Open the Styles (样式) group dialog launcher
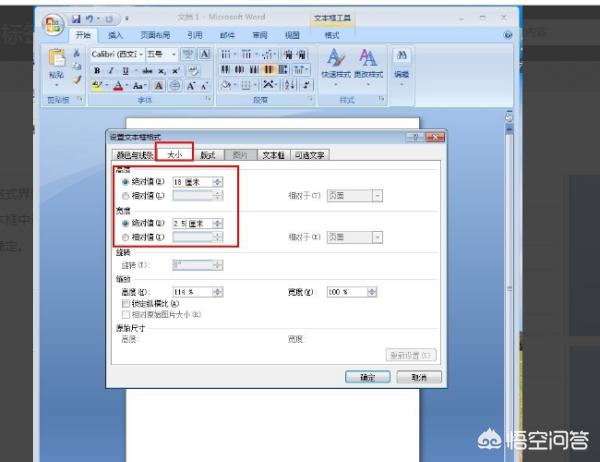Image resolution: width=600 pixels, height=462 pixels. click(x=381, y=99)
